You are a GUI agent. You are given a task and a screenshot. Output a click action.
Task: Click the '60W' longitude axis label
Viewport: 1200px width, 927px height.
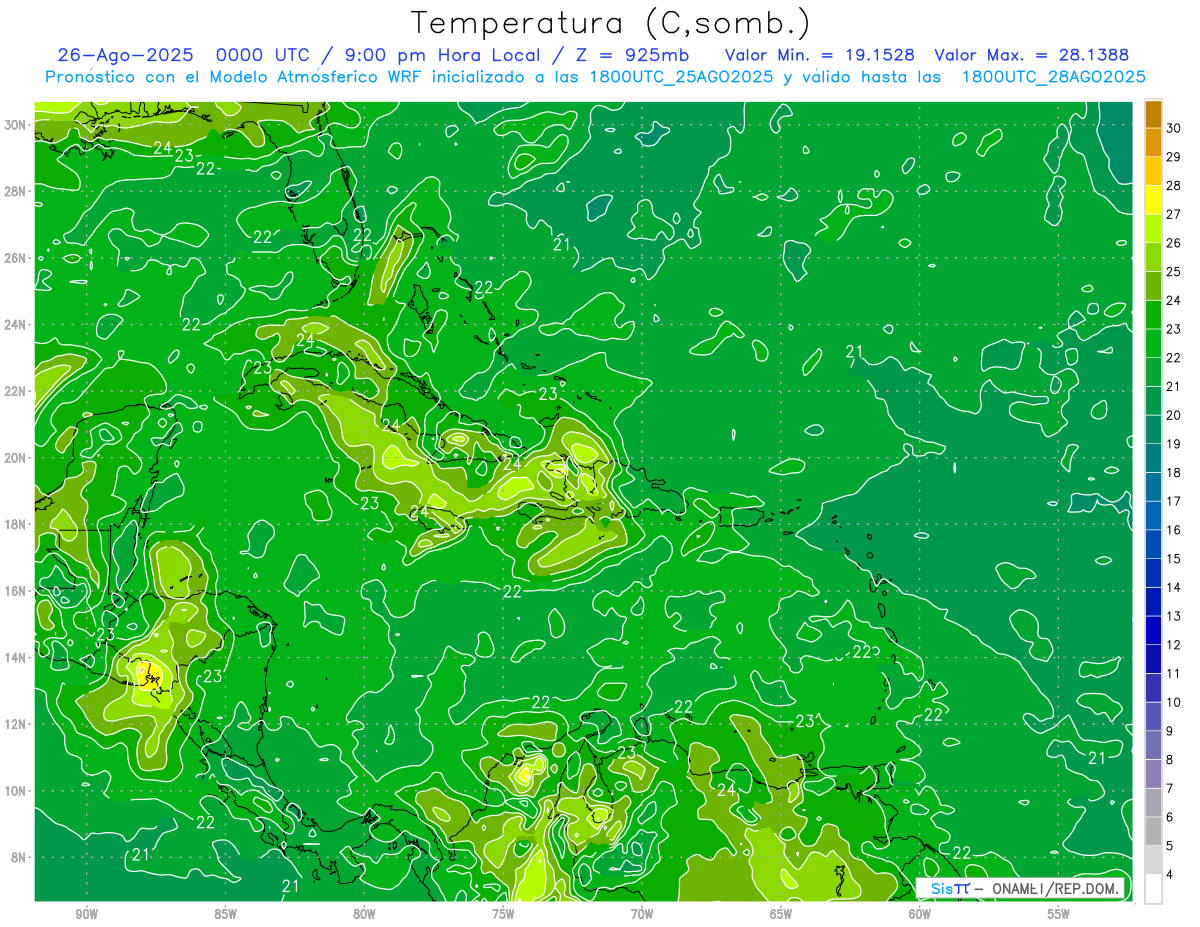[x=920, y=914]
